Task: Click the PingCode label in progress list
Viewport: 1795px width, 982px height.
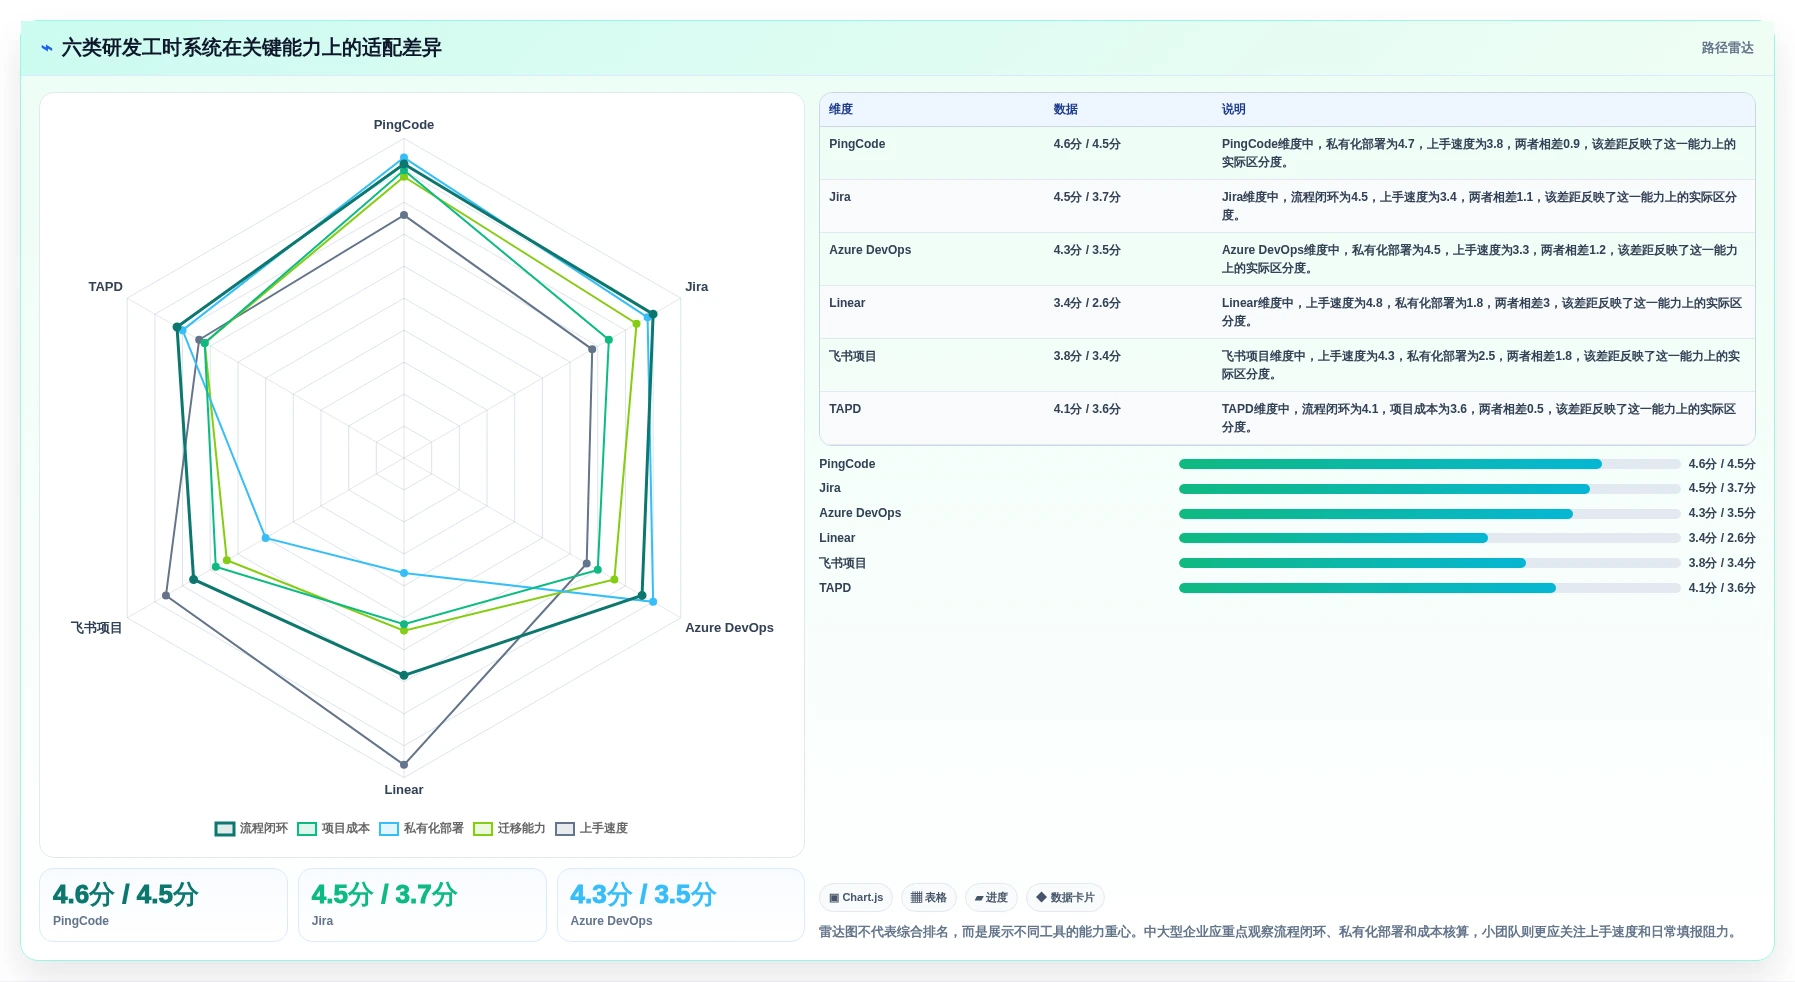Action: [847, 464]
